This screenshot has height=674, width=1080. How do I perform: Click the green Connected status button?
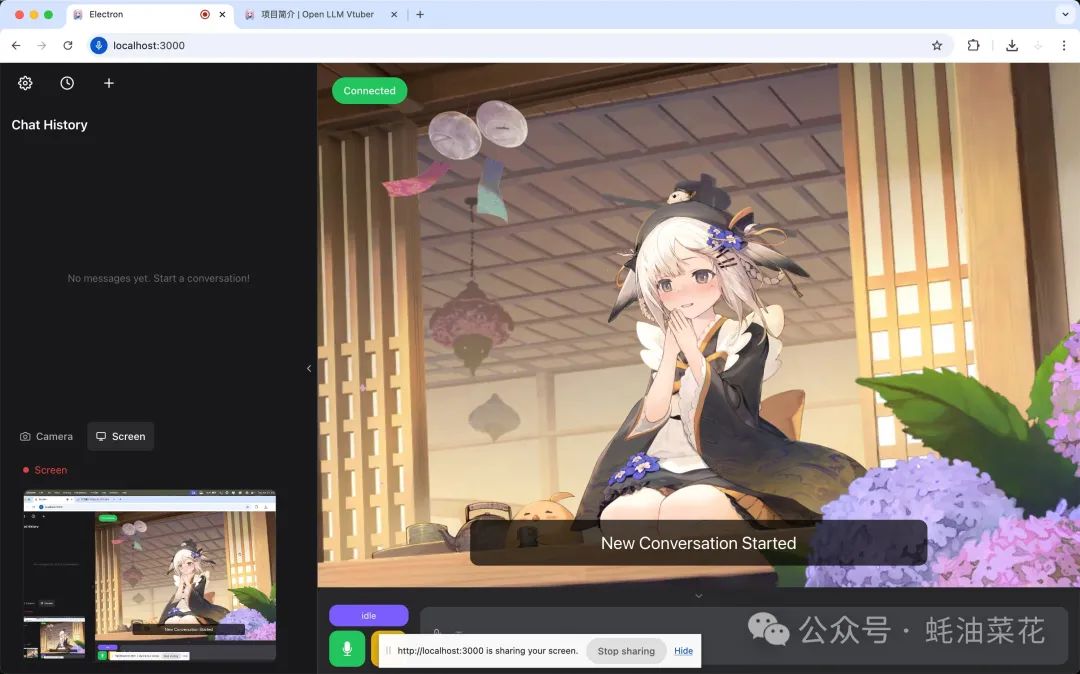pyautogui.click(x=369, y=91)
